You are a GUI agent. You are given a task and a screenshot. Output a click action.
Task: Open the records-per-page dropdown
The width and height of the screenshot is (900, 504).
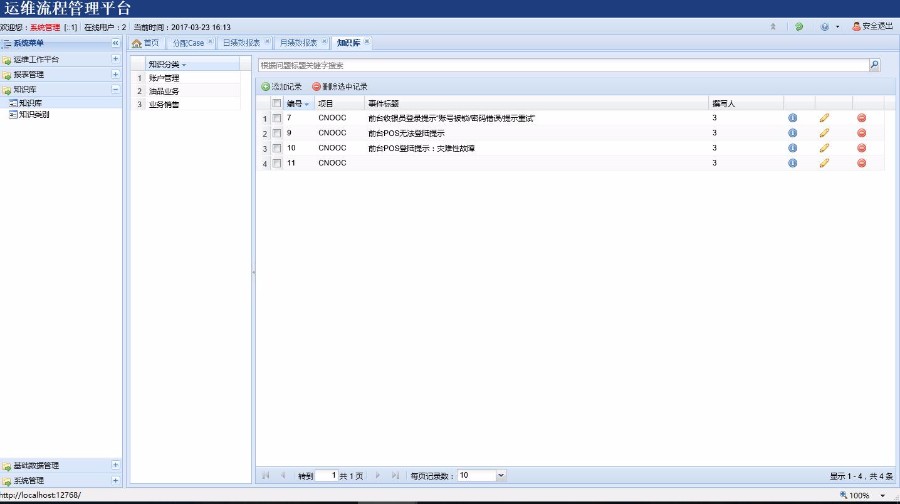(x=501, y=475)
